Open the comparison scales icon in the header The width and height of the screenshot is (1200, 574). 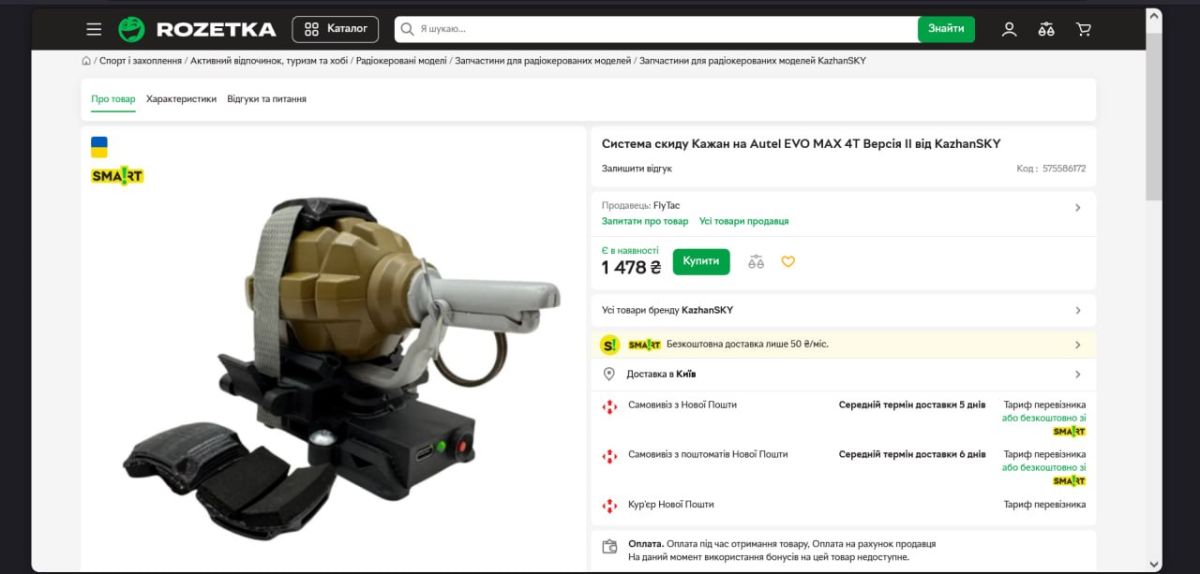coord(1046,29)
